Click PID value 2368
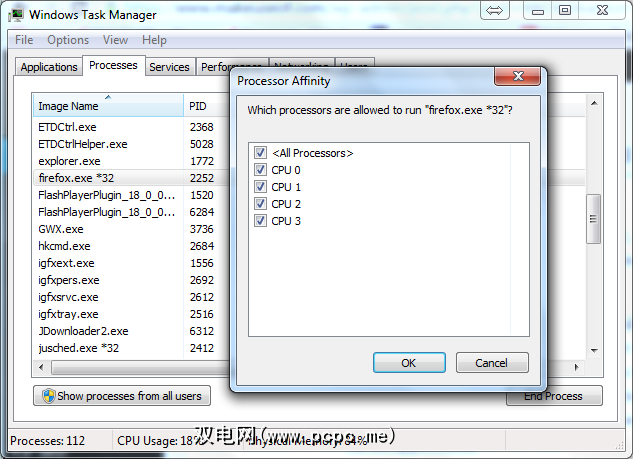633x459 pixels. (201, 127)
